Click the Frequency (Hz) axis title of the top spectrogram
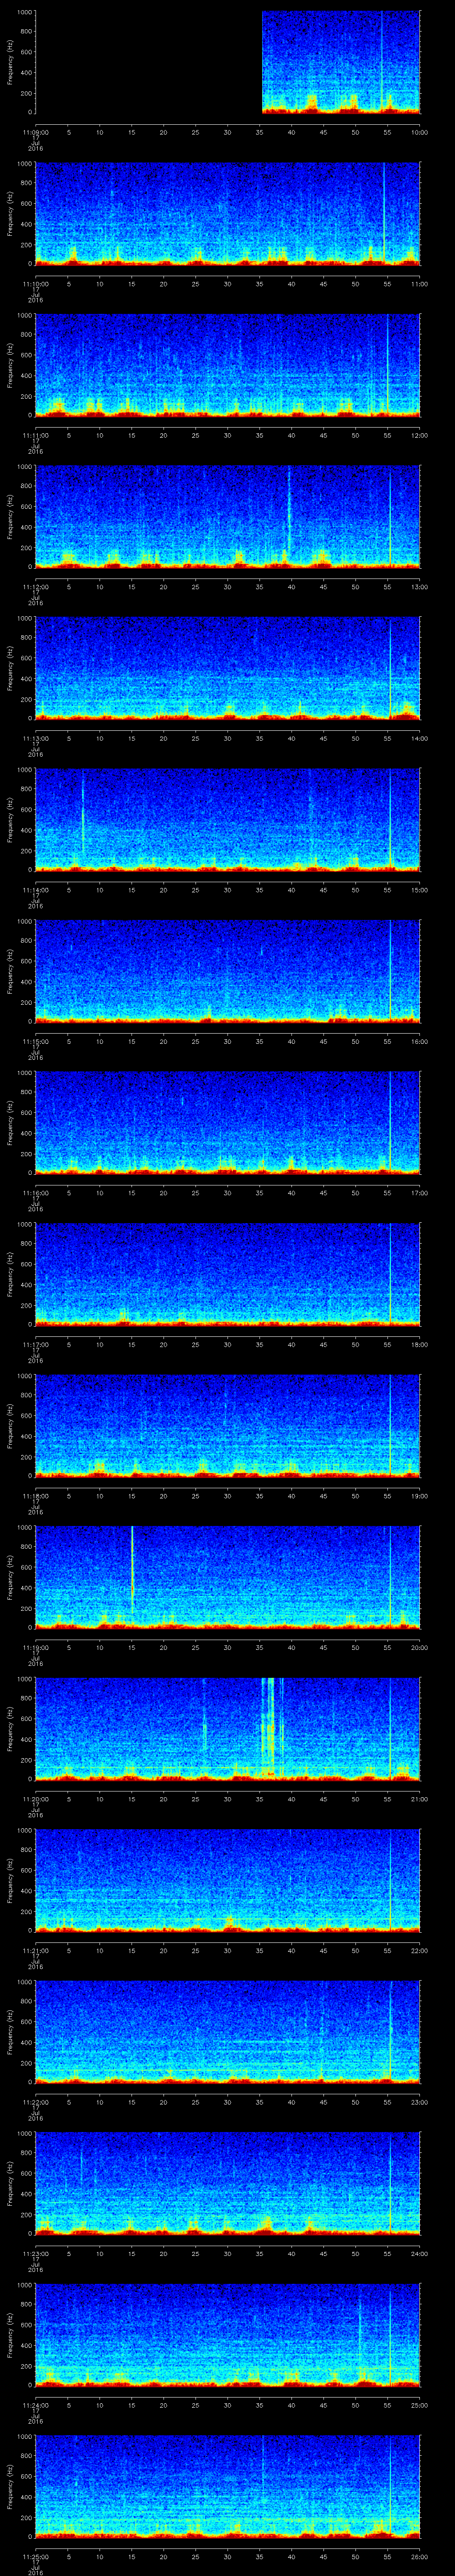 [x=10, y=62]
